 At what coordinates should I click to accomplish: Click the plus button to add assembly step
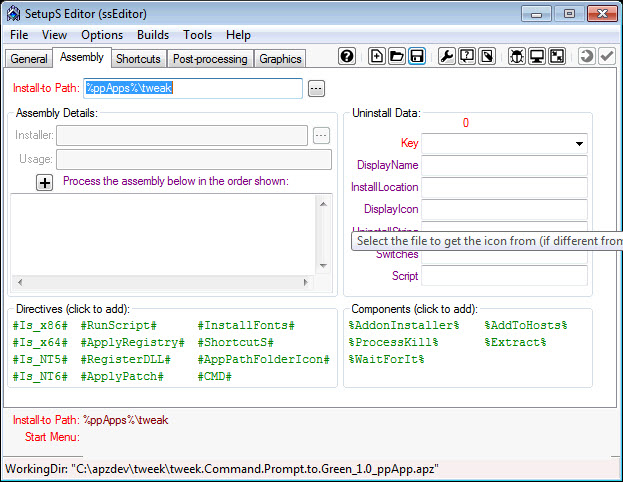(44, 183)
